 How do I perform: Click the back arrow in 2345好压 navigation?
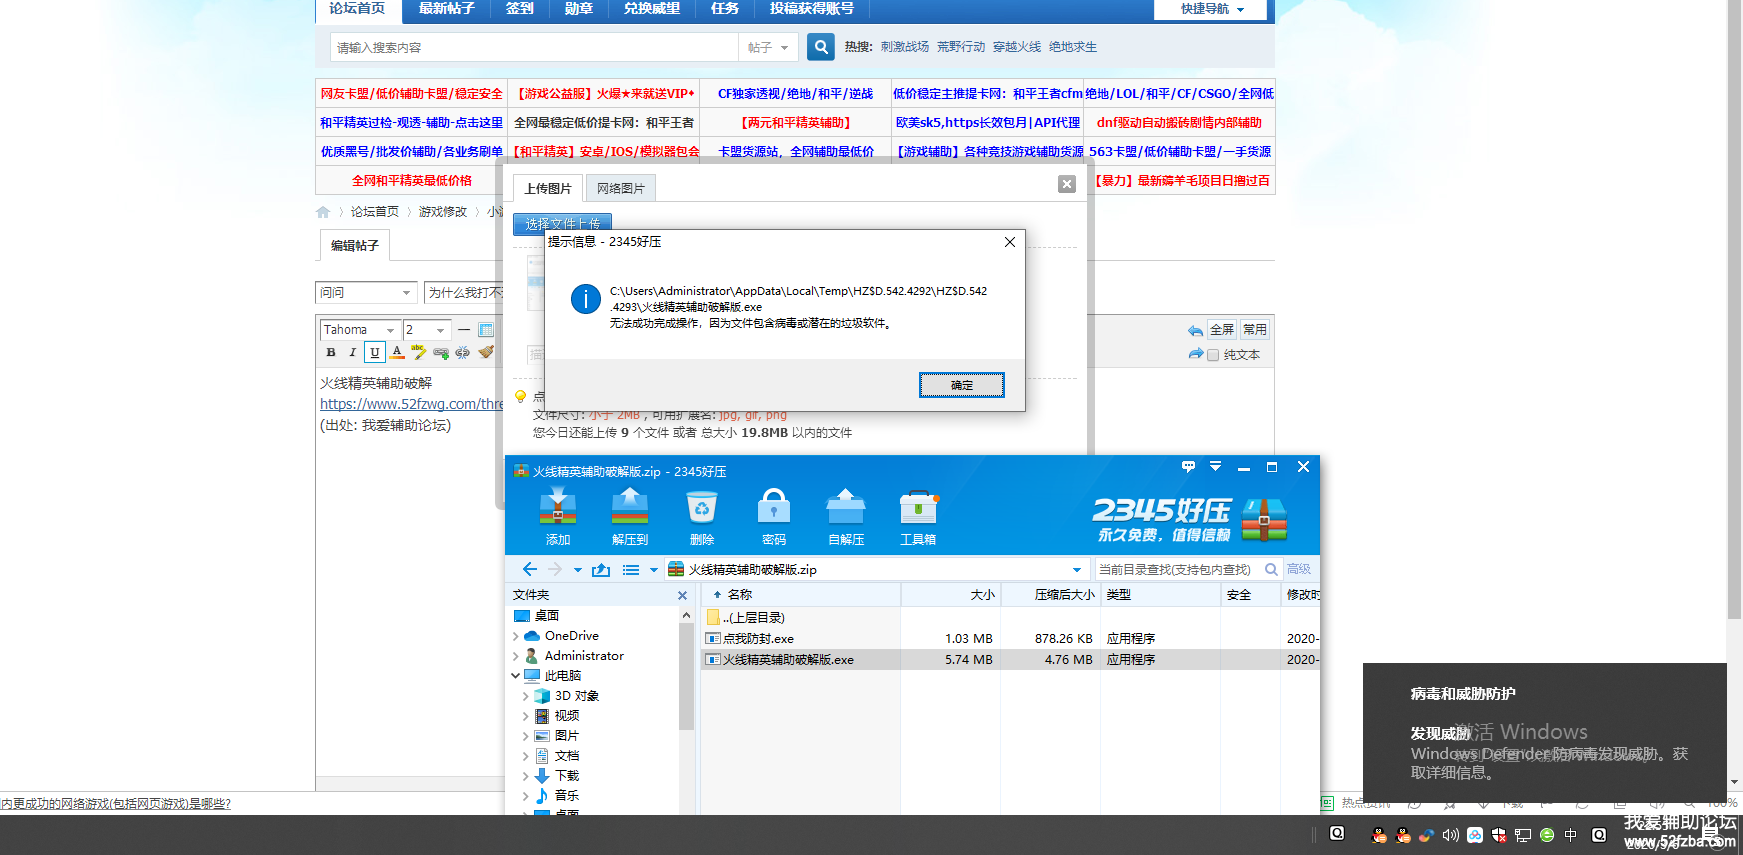pyautogui.click(x=530, y=569)
